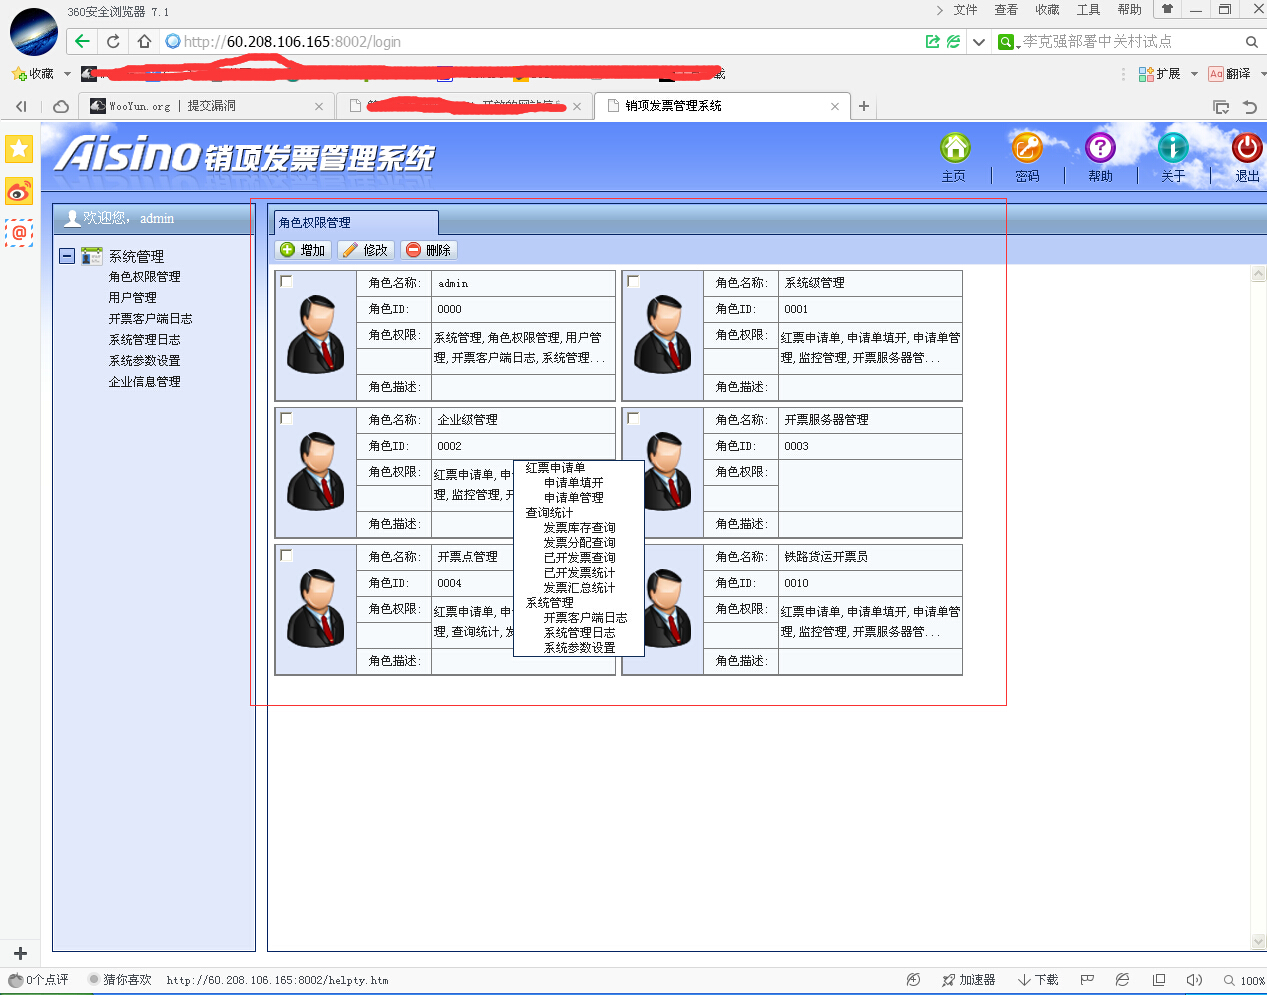
Task: Open the 扩展 extensions icon
Action: click(1147, 74)
